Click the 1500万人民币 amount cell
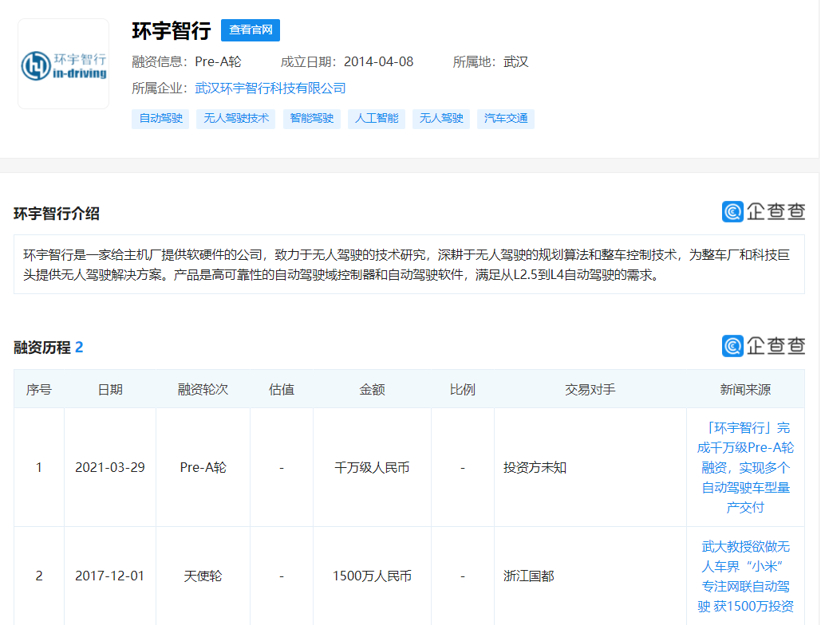 372,576
